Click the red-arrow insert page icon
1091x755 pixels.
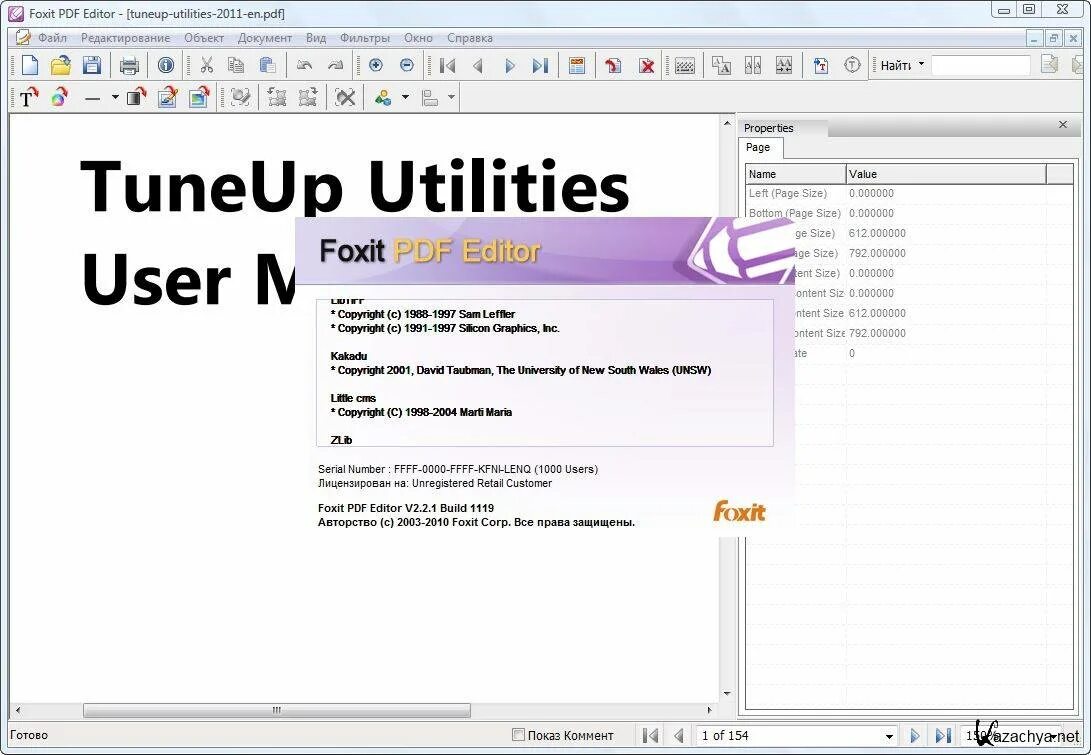click(613, 65)
